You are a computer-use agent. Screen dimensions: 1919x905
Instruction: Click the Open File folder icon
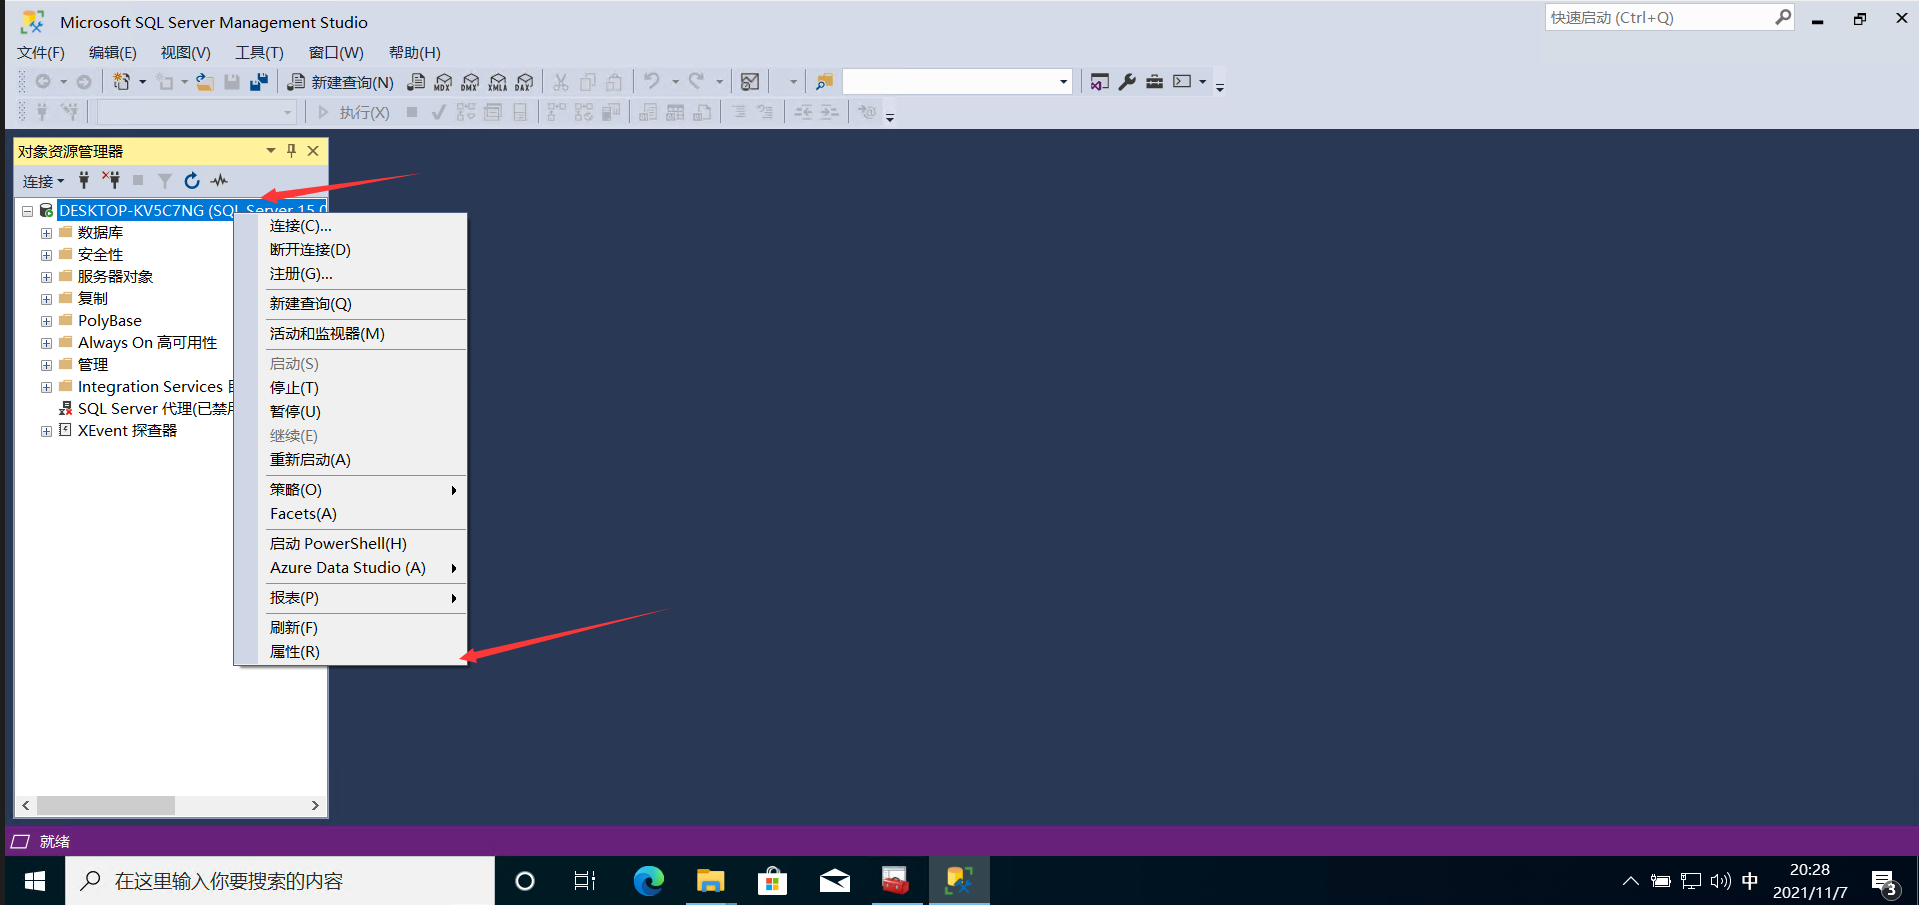[204, 82]
